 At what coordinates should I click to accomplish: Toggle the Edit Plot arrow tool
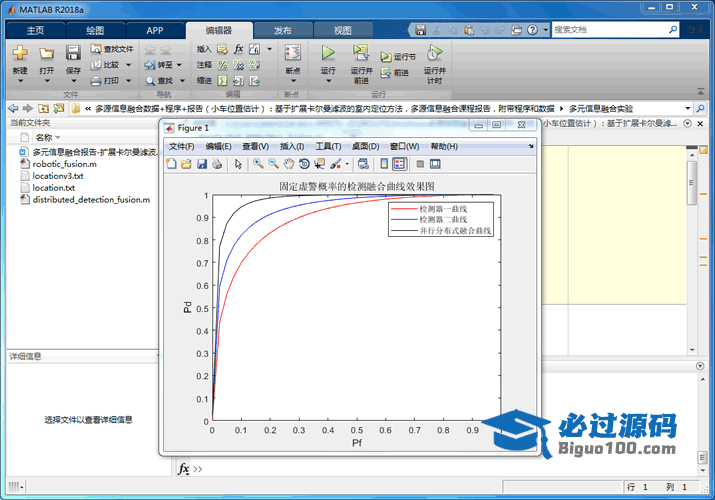click(239, 164)
